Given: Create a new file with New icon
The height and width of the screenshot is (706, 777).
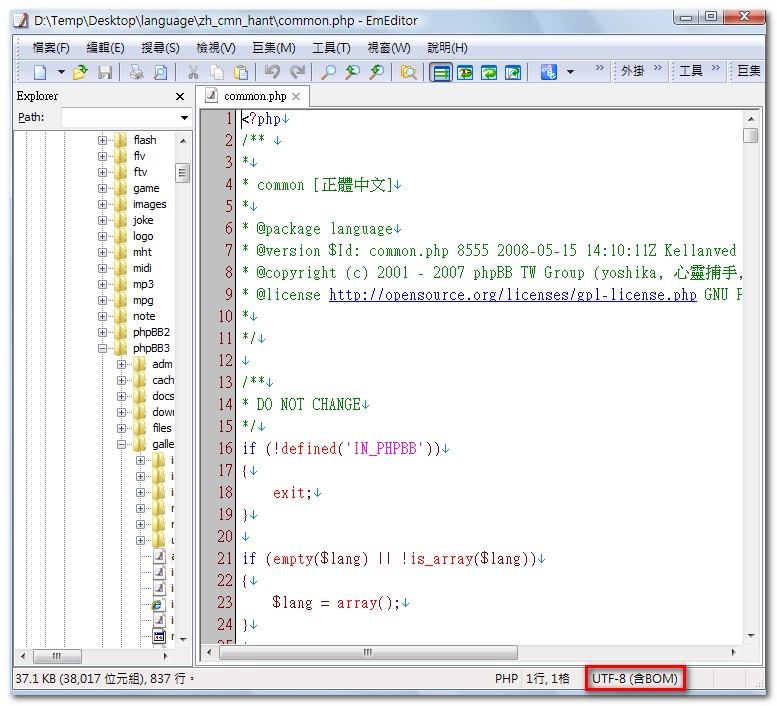Looking at the screenshot, I should click(x=41, y=72).
